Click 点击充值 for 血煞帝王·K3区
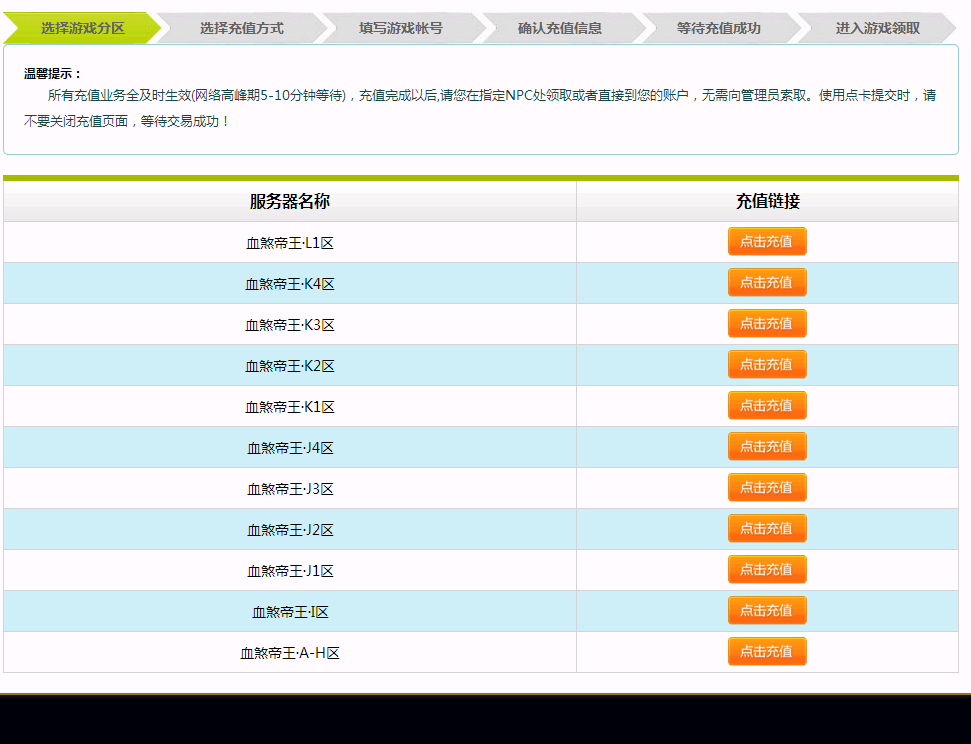 click(767, 323)
